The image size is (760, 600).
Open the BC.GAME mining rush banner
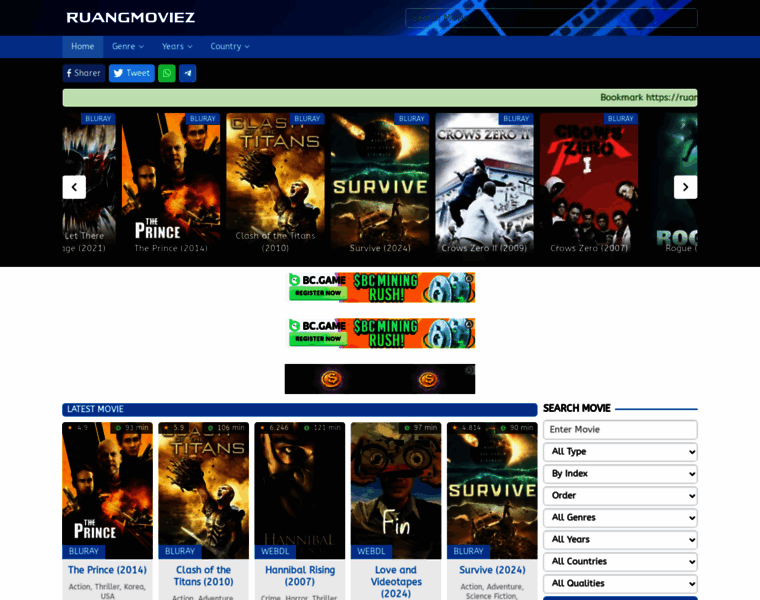[x=380, y=287]
